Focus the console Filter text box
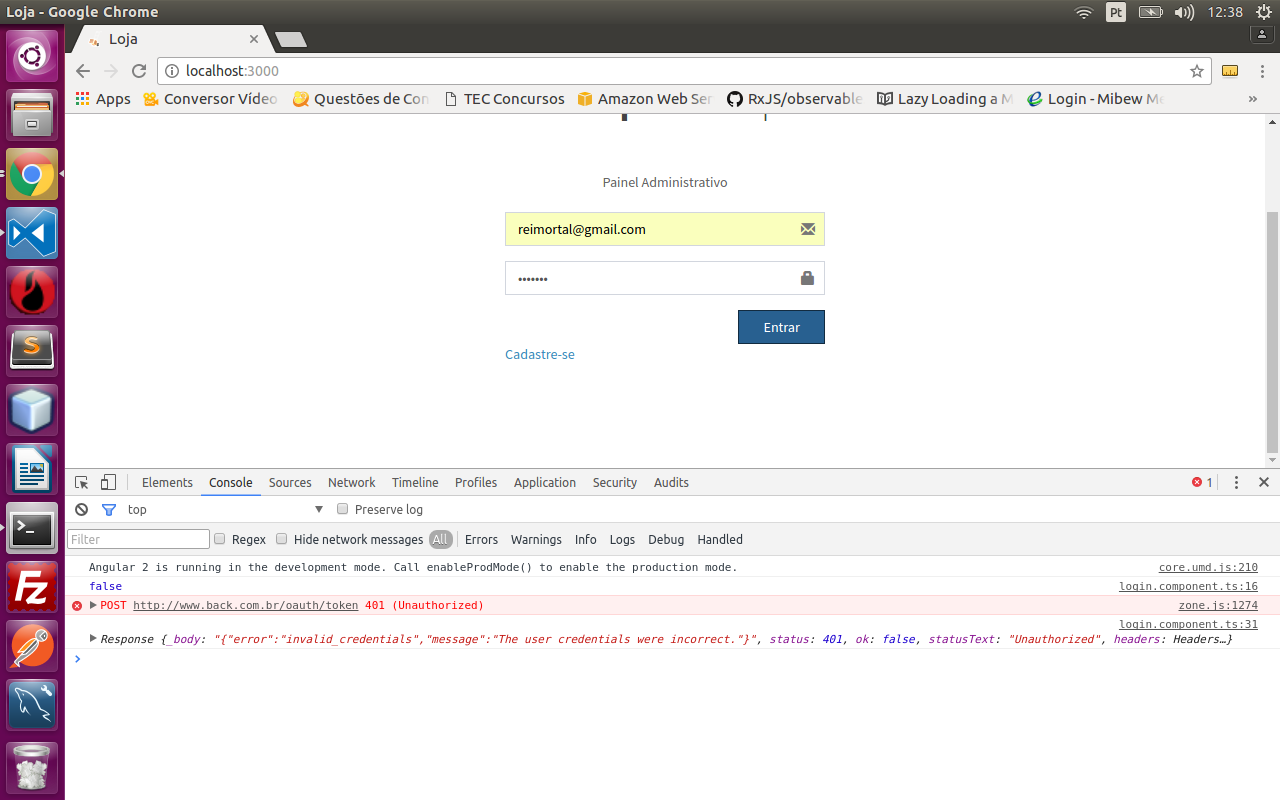This screenshot has width=1280, height=800. tap(138, 539)
